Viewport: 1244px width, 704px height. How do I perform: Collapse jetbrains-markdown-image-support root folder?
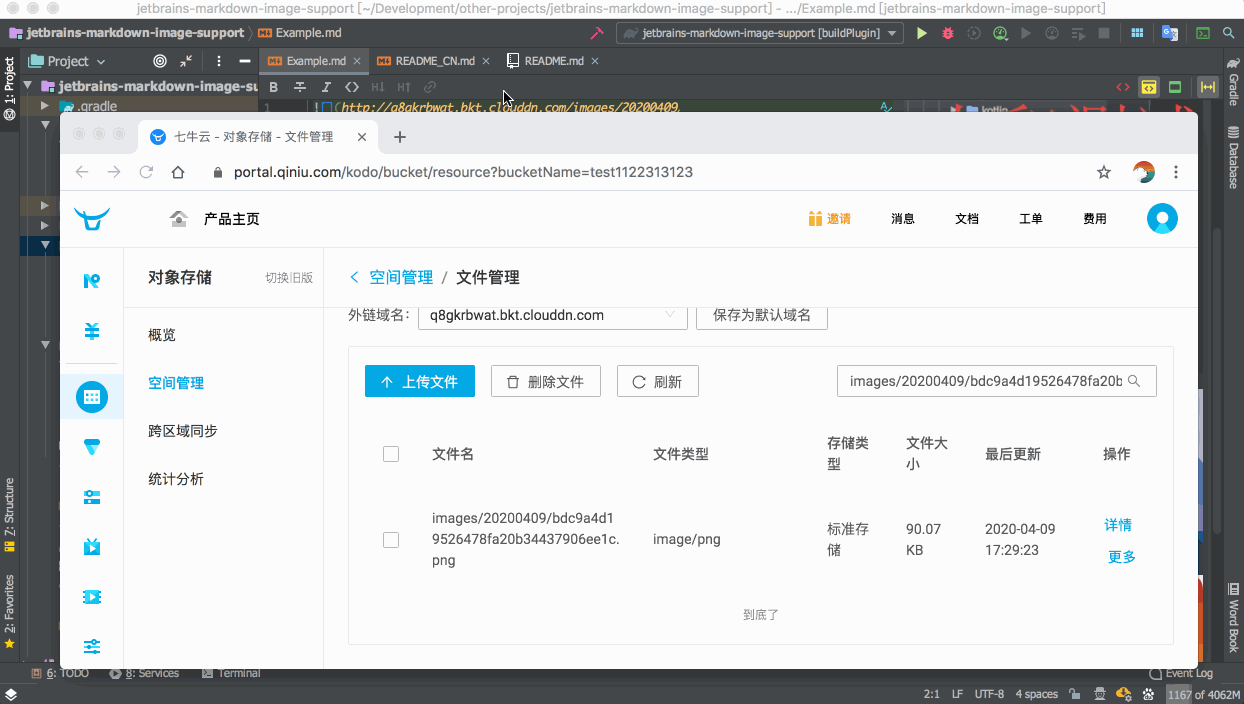pos(28,86)
